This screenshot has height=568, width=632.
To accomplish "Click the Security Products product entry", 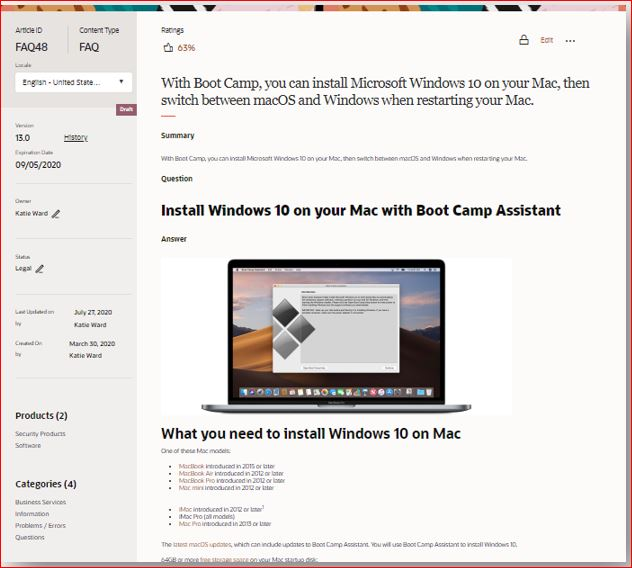I will click(40, 434).
